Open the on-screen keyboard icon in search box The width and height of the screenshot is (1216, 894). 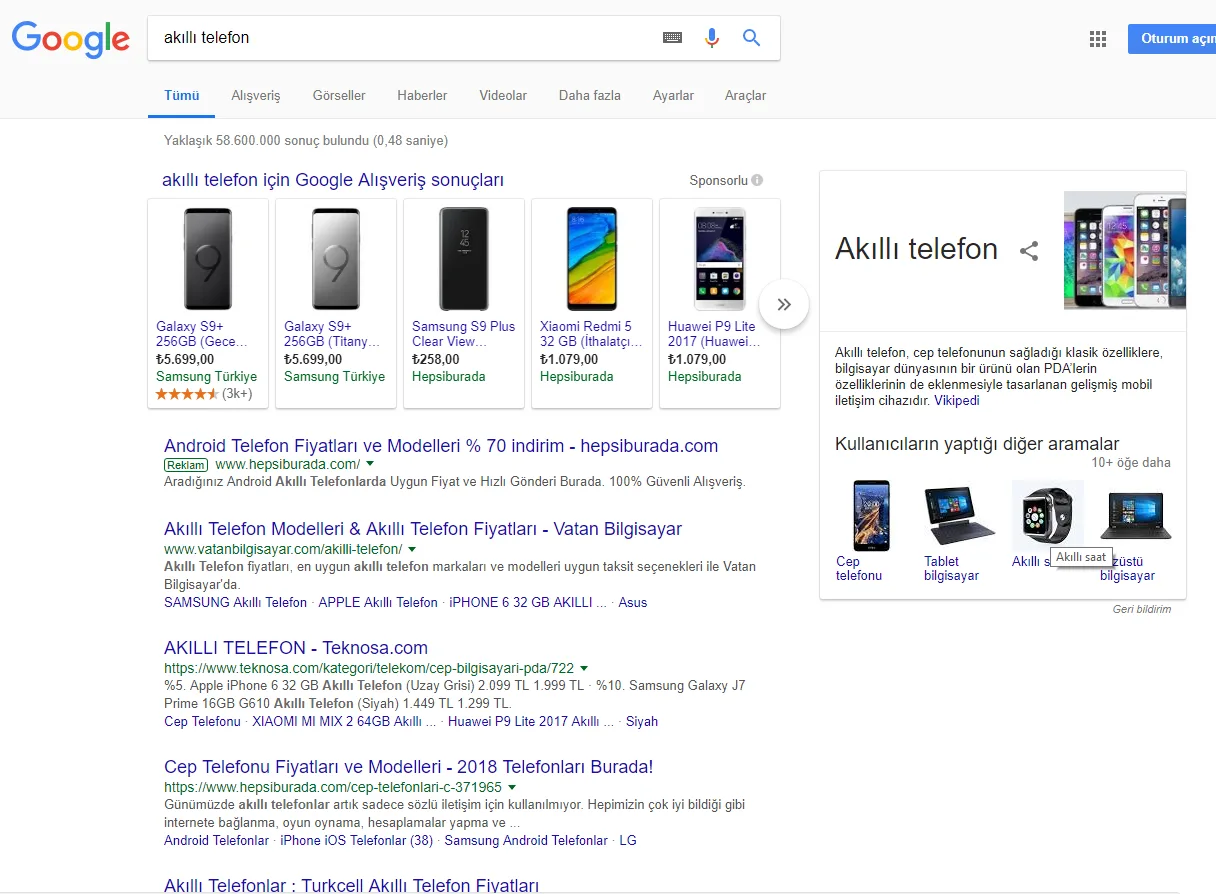[x=672, y=38]
